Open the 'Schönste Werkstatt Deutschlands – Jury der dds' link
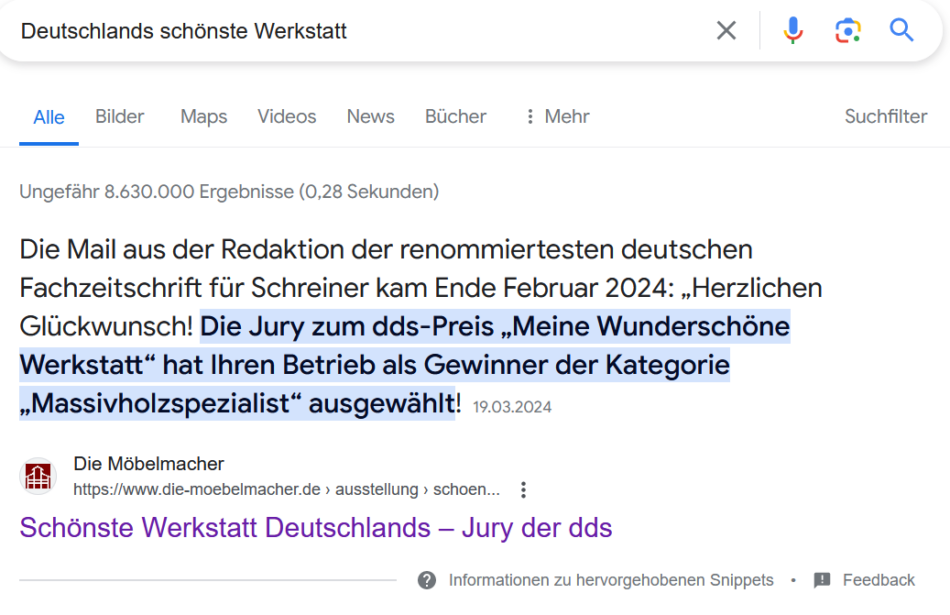The image size is (950, 615). [x=316, y=528]
